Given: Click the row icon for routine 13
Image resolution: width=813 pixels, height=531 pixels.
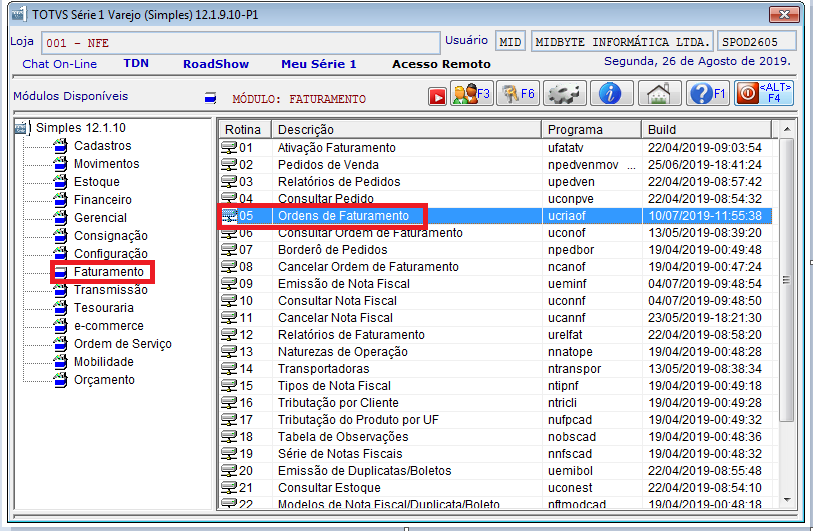Looking at the screenshot, I should (229, 352).
